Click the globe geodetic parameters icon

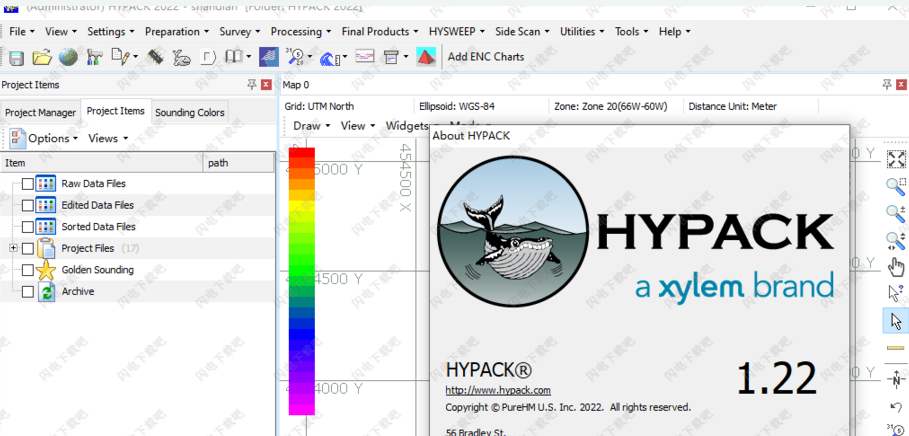(x=68, y=57)
